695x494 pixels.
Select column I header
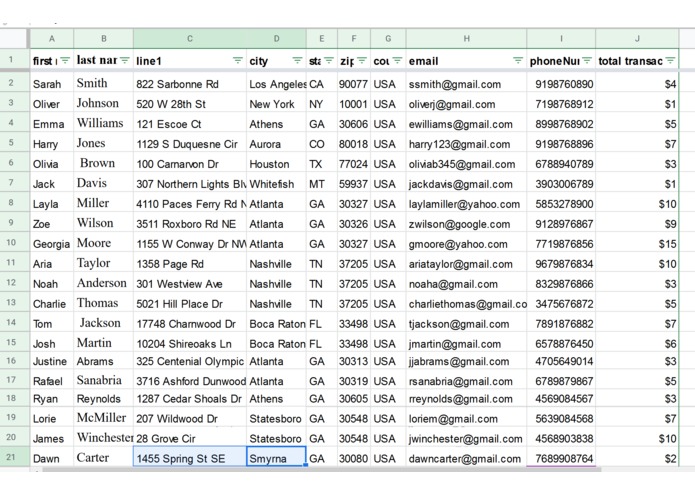coord(561,39)
